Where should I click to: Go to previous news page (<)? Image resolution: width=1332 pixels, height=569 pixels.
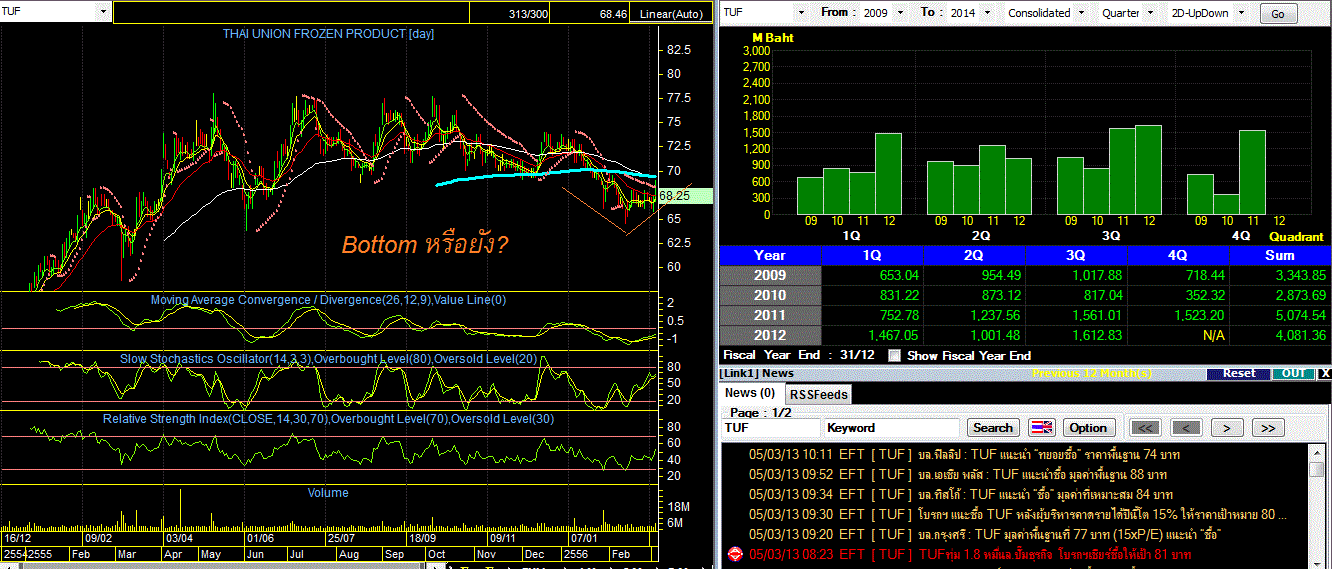(x=1186, y=427)
